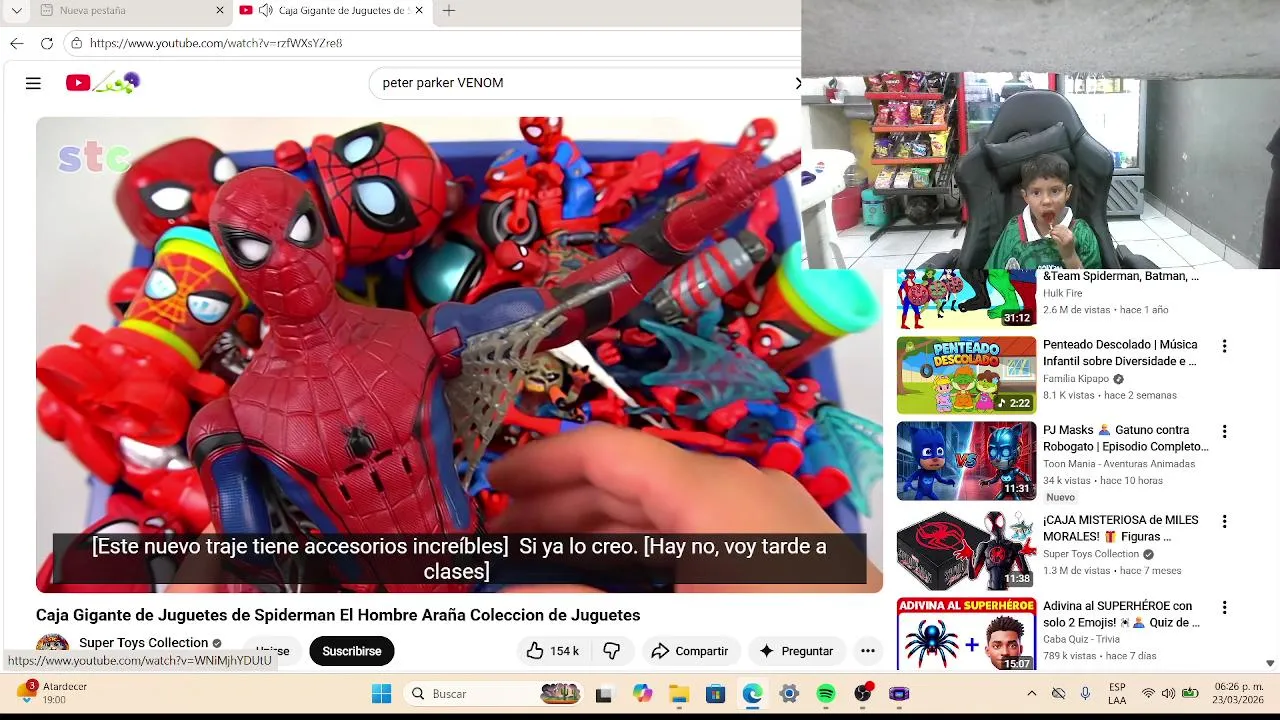Switch to Microsoft Edge in the taskbar
This screenshot has height=720, width=1280.
click(x=752, y=694)
